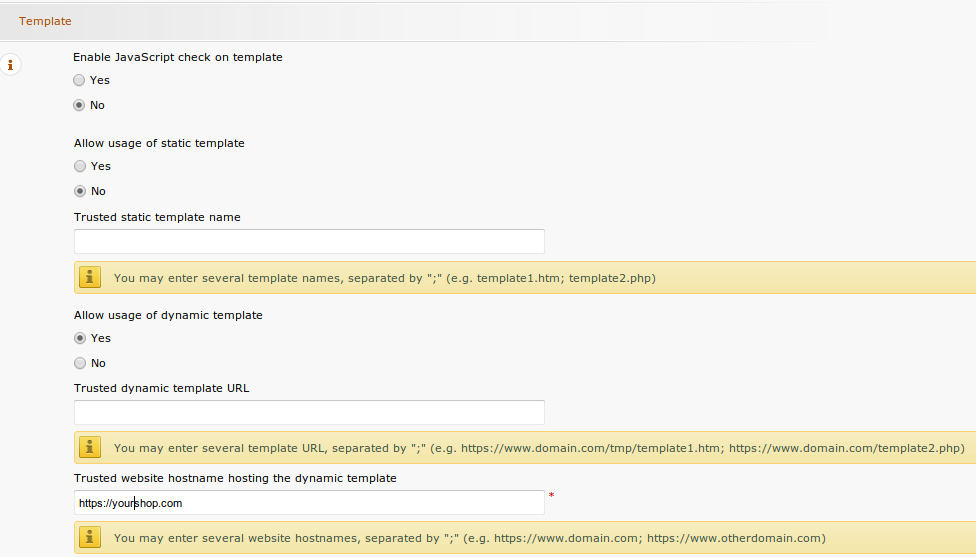The image size is (976, 557).
Task: Click into Trusted dynamic template URL field
Action: click(x=309, y=412)
